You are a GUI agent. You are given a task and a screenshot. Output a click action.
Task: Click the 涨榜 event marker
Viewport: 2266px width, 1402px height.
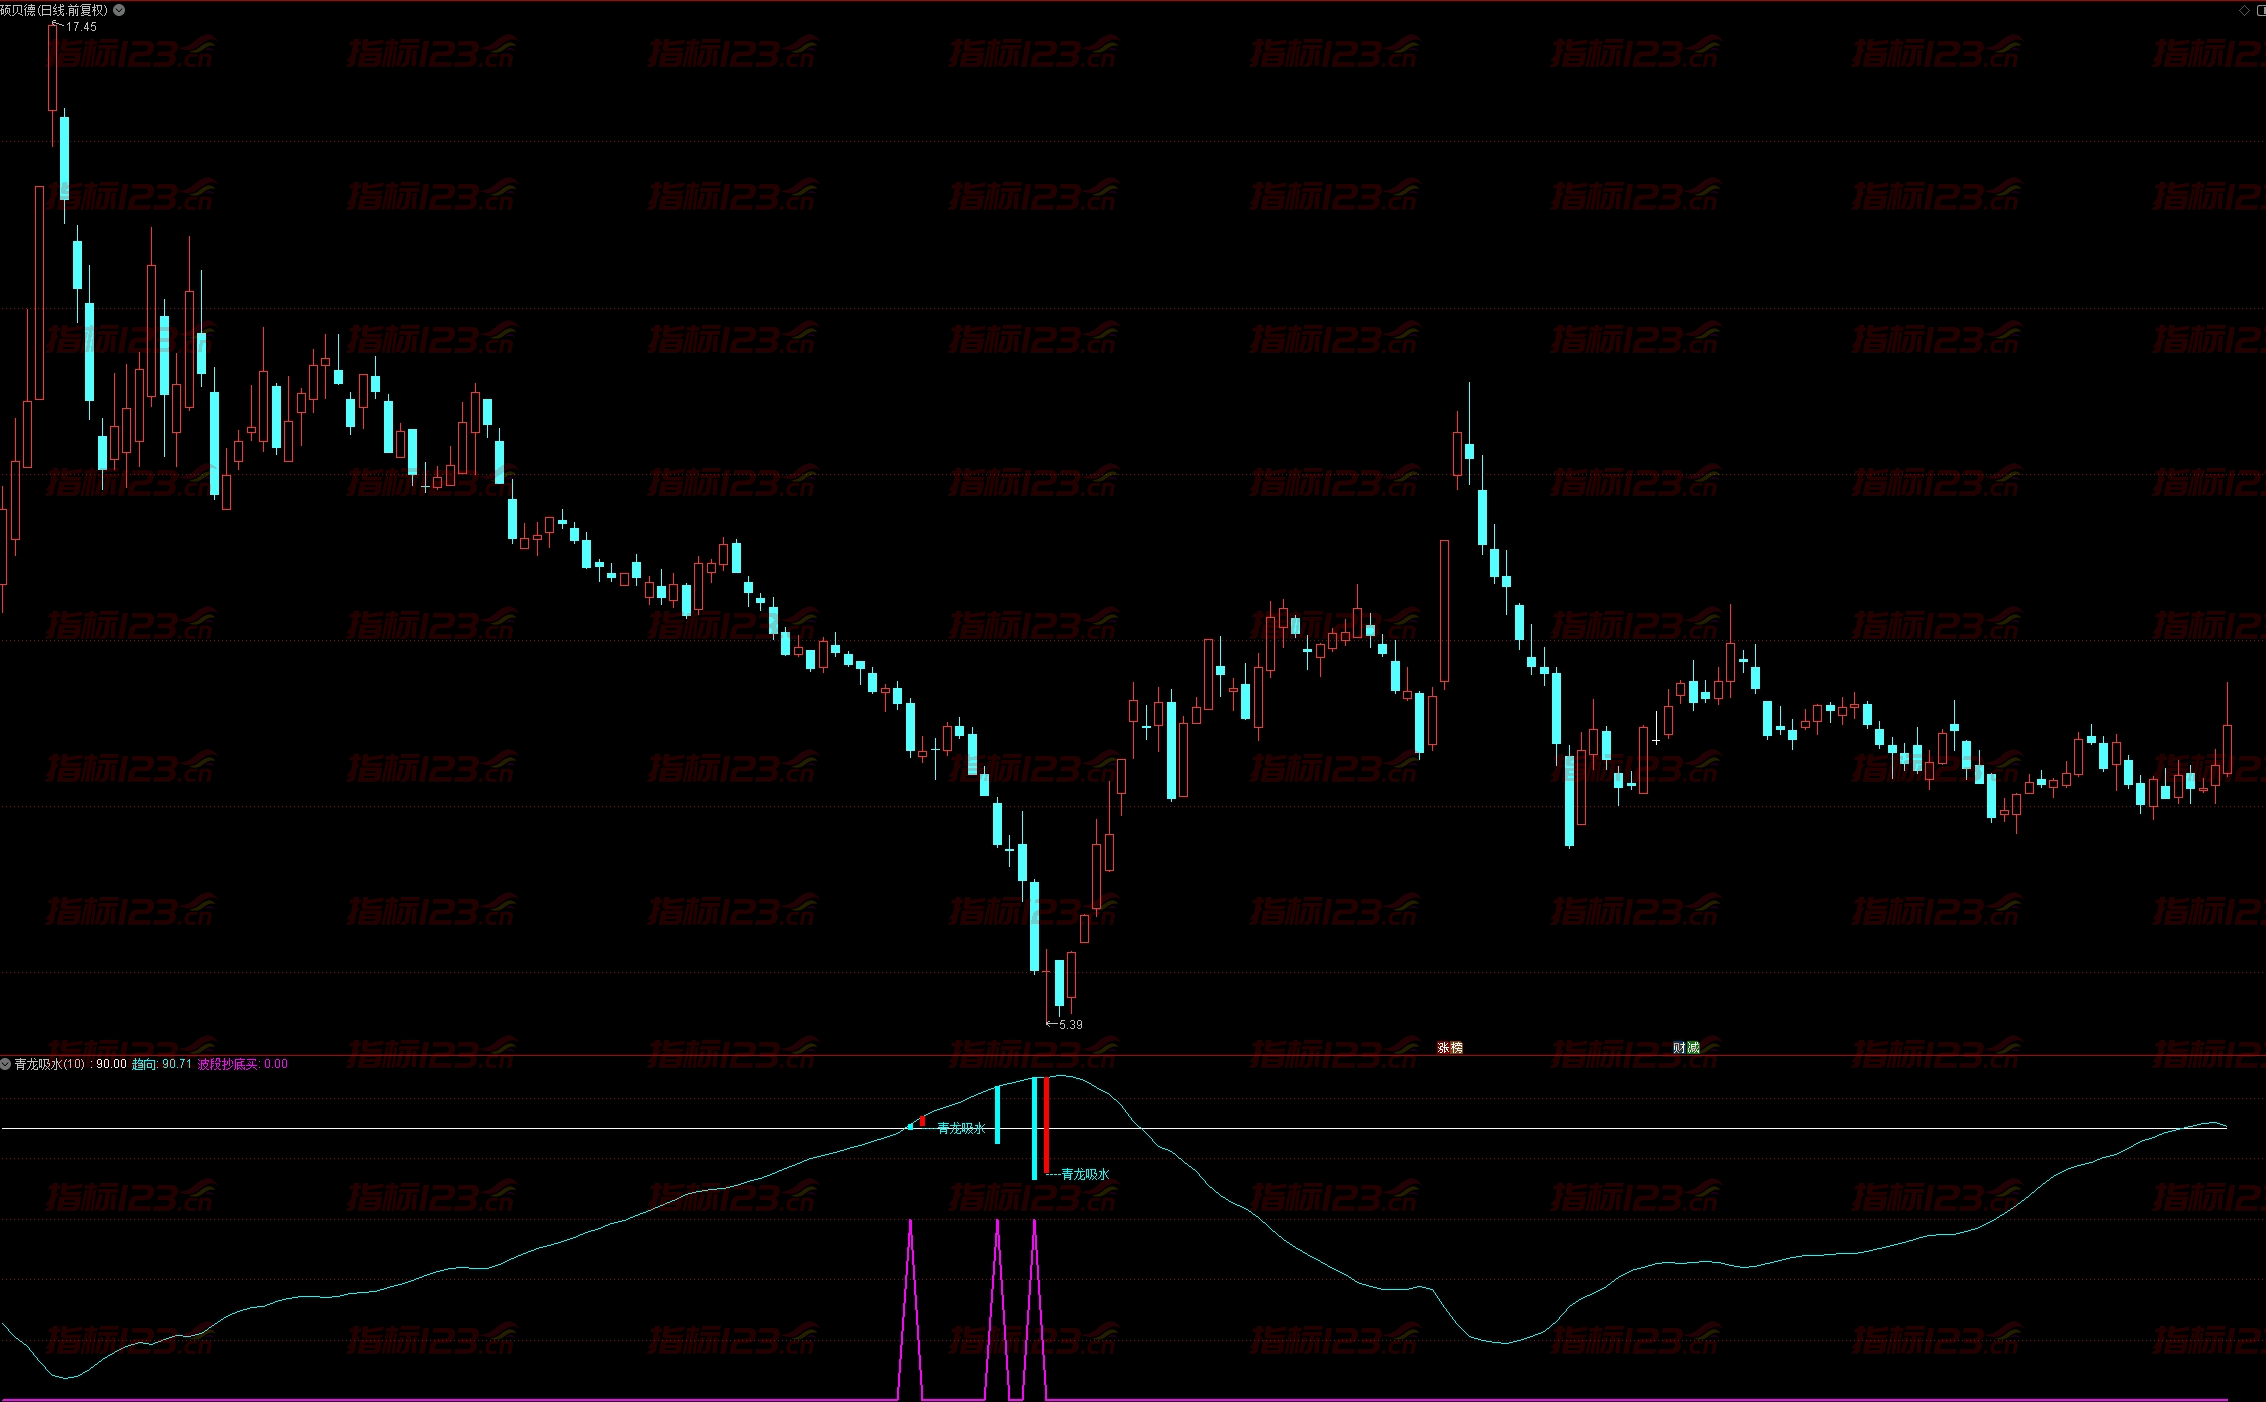point(1450,1047)
